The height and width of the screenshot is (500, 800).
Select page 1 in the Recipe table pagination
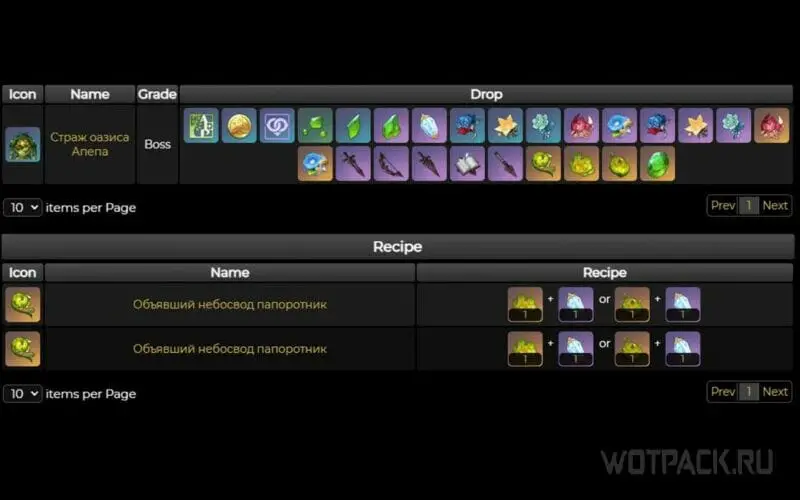pyautogui.click(x=748, y=392)
